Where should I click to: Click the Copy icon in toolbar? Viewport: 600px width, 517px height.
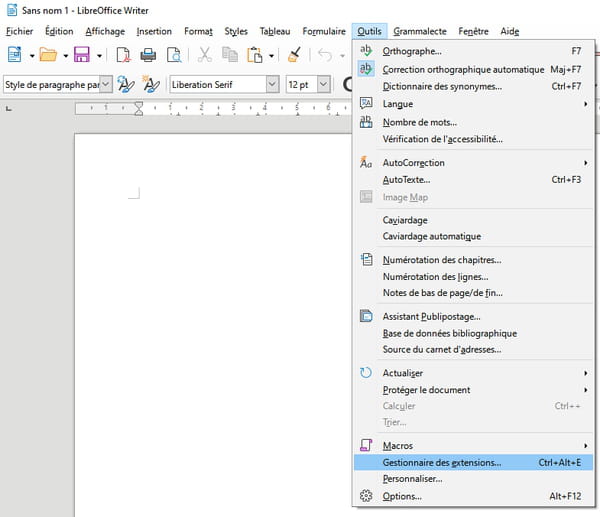pyautogui.click(x=230, y=55)
